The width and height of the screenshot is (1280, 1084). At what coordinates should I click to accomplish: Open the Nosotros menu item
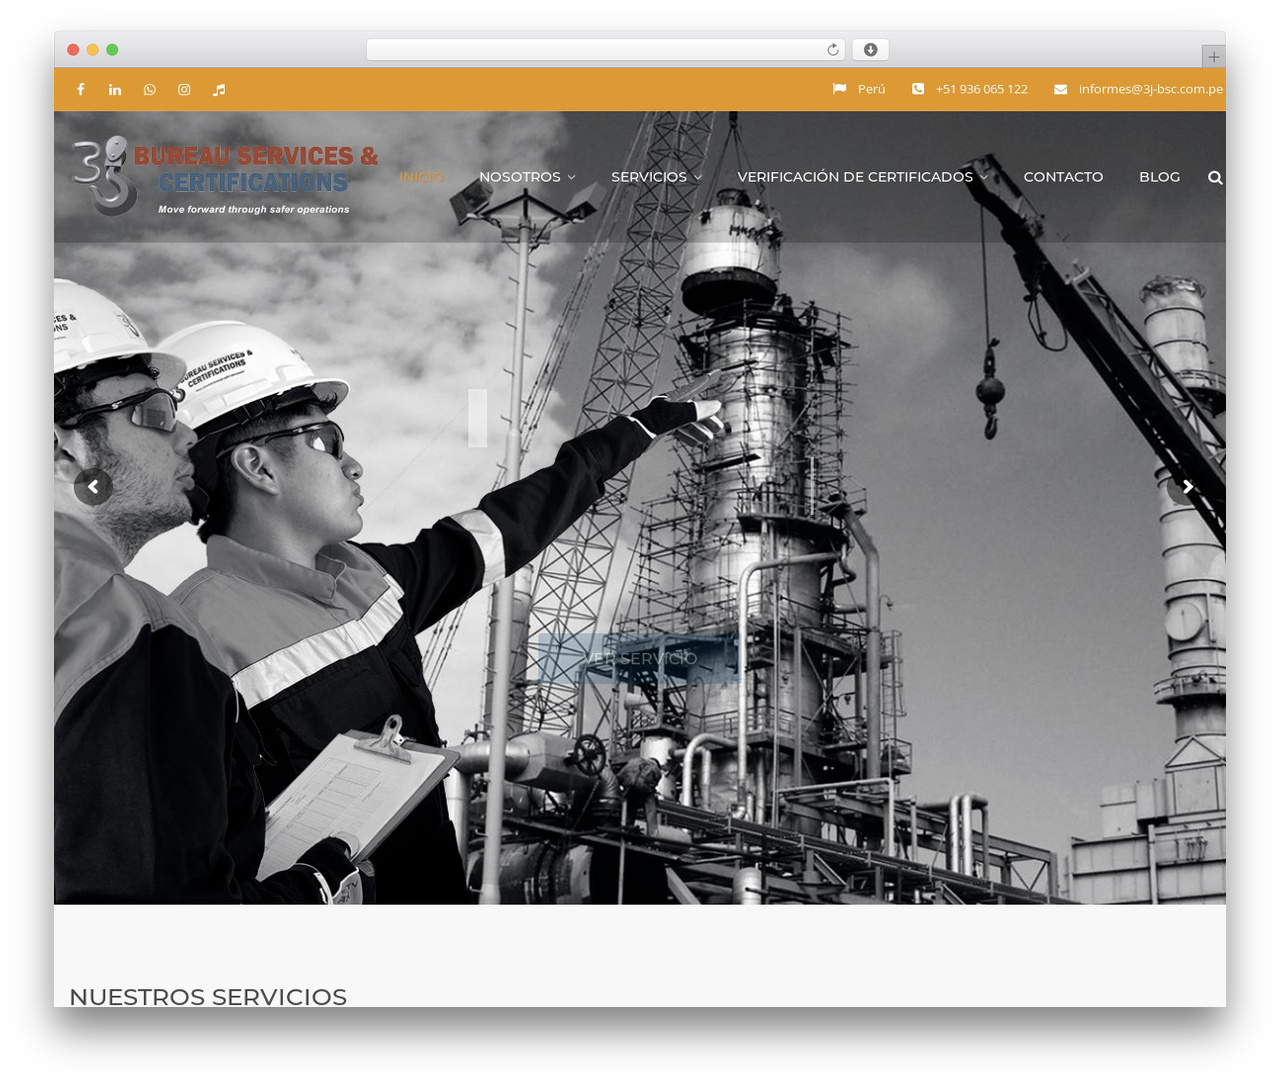click(520, 177)
